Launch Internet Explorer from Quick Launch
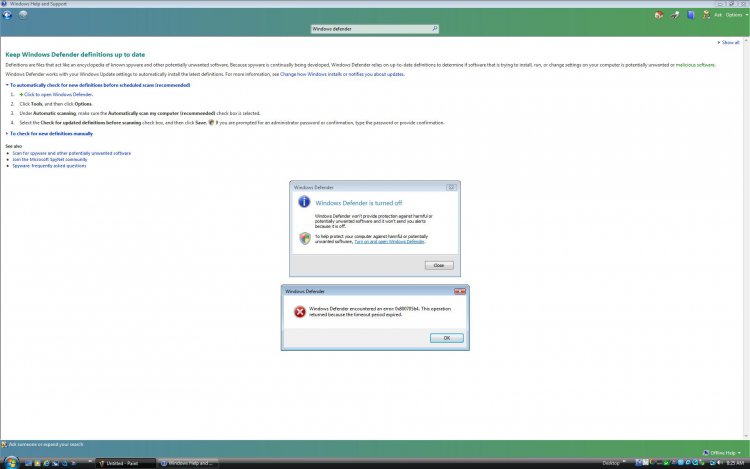The height and width of the screenshot is (469, 750). coord(46,463)
